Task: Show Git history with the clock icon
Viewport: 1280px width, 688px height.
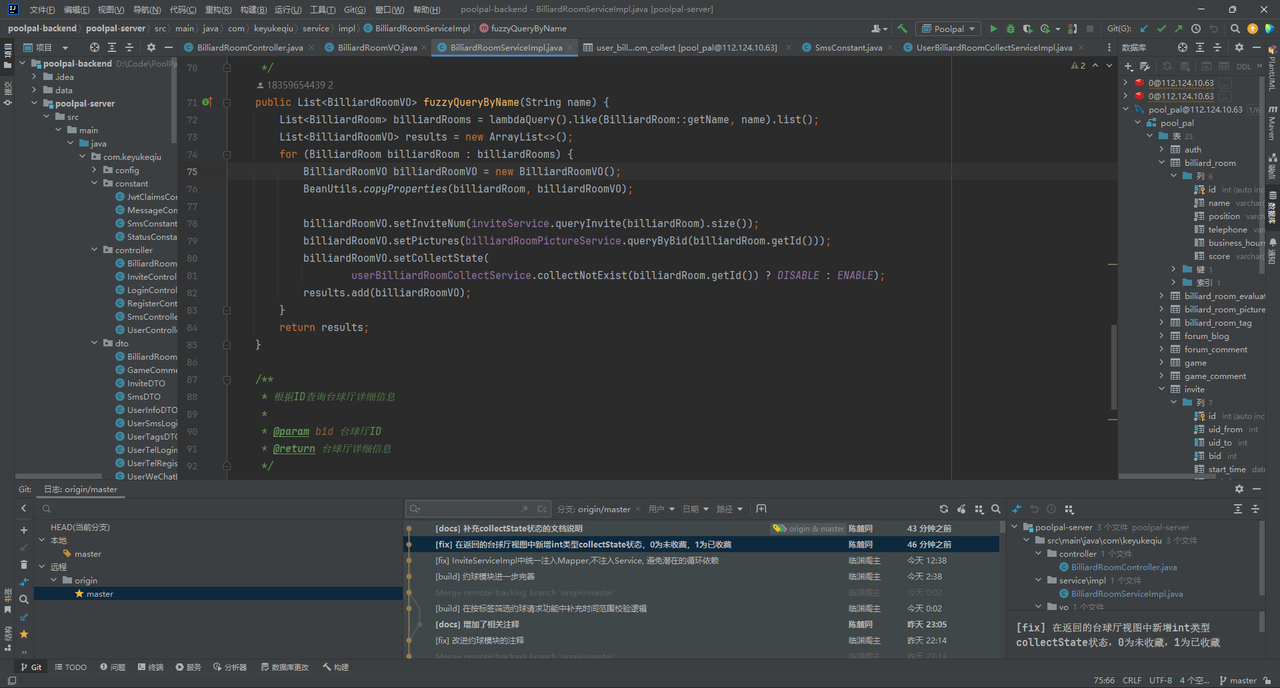Action: (1196, 29)
